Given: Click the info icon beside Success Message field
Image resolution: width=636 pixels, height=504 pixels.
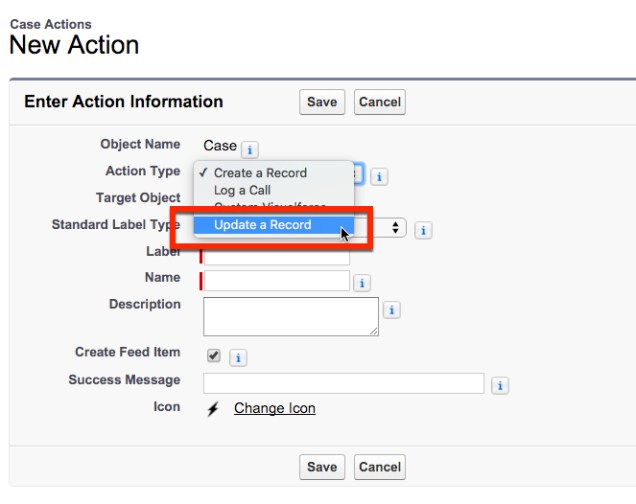Looking at the screenshot, I should click(x=500, y=385).
